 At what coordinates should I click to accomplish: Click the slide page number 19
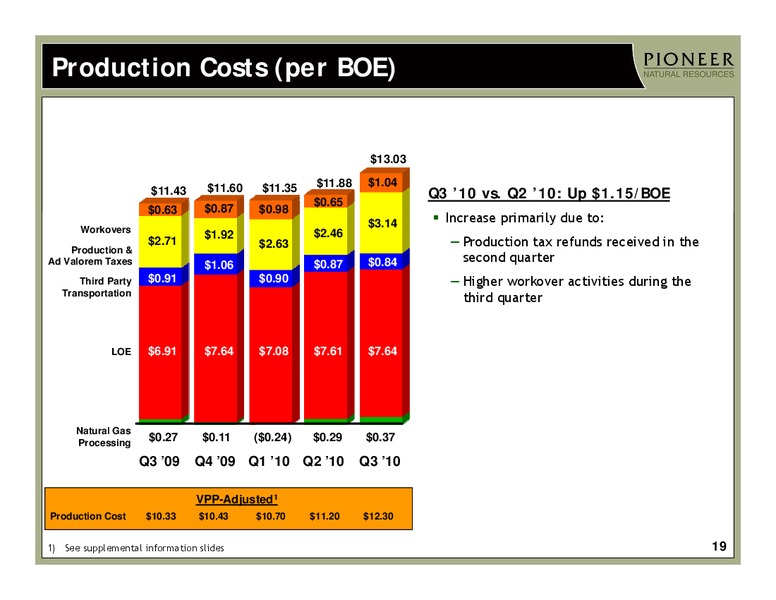pyautogui.click(x=719, y=547)
